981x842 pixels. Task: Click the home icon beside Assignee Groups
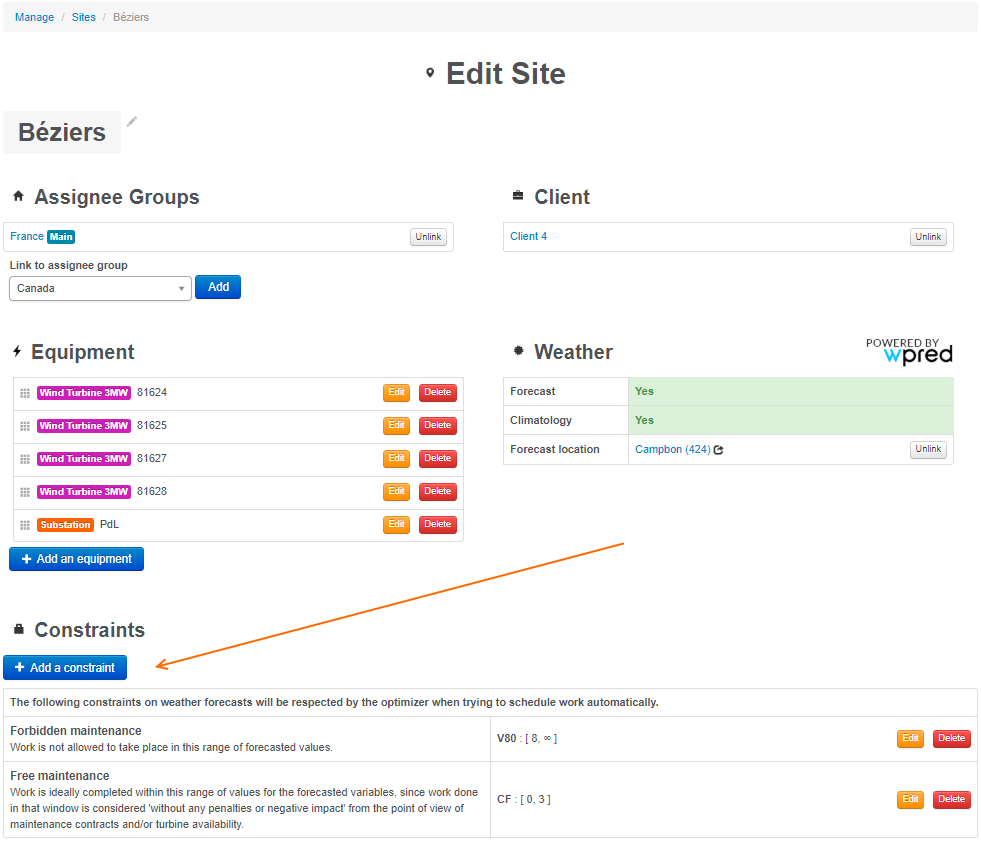click(x=16, y=196)
